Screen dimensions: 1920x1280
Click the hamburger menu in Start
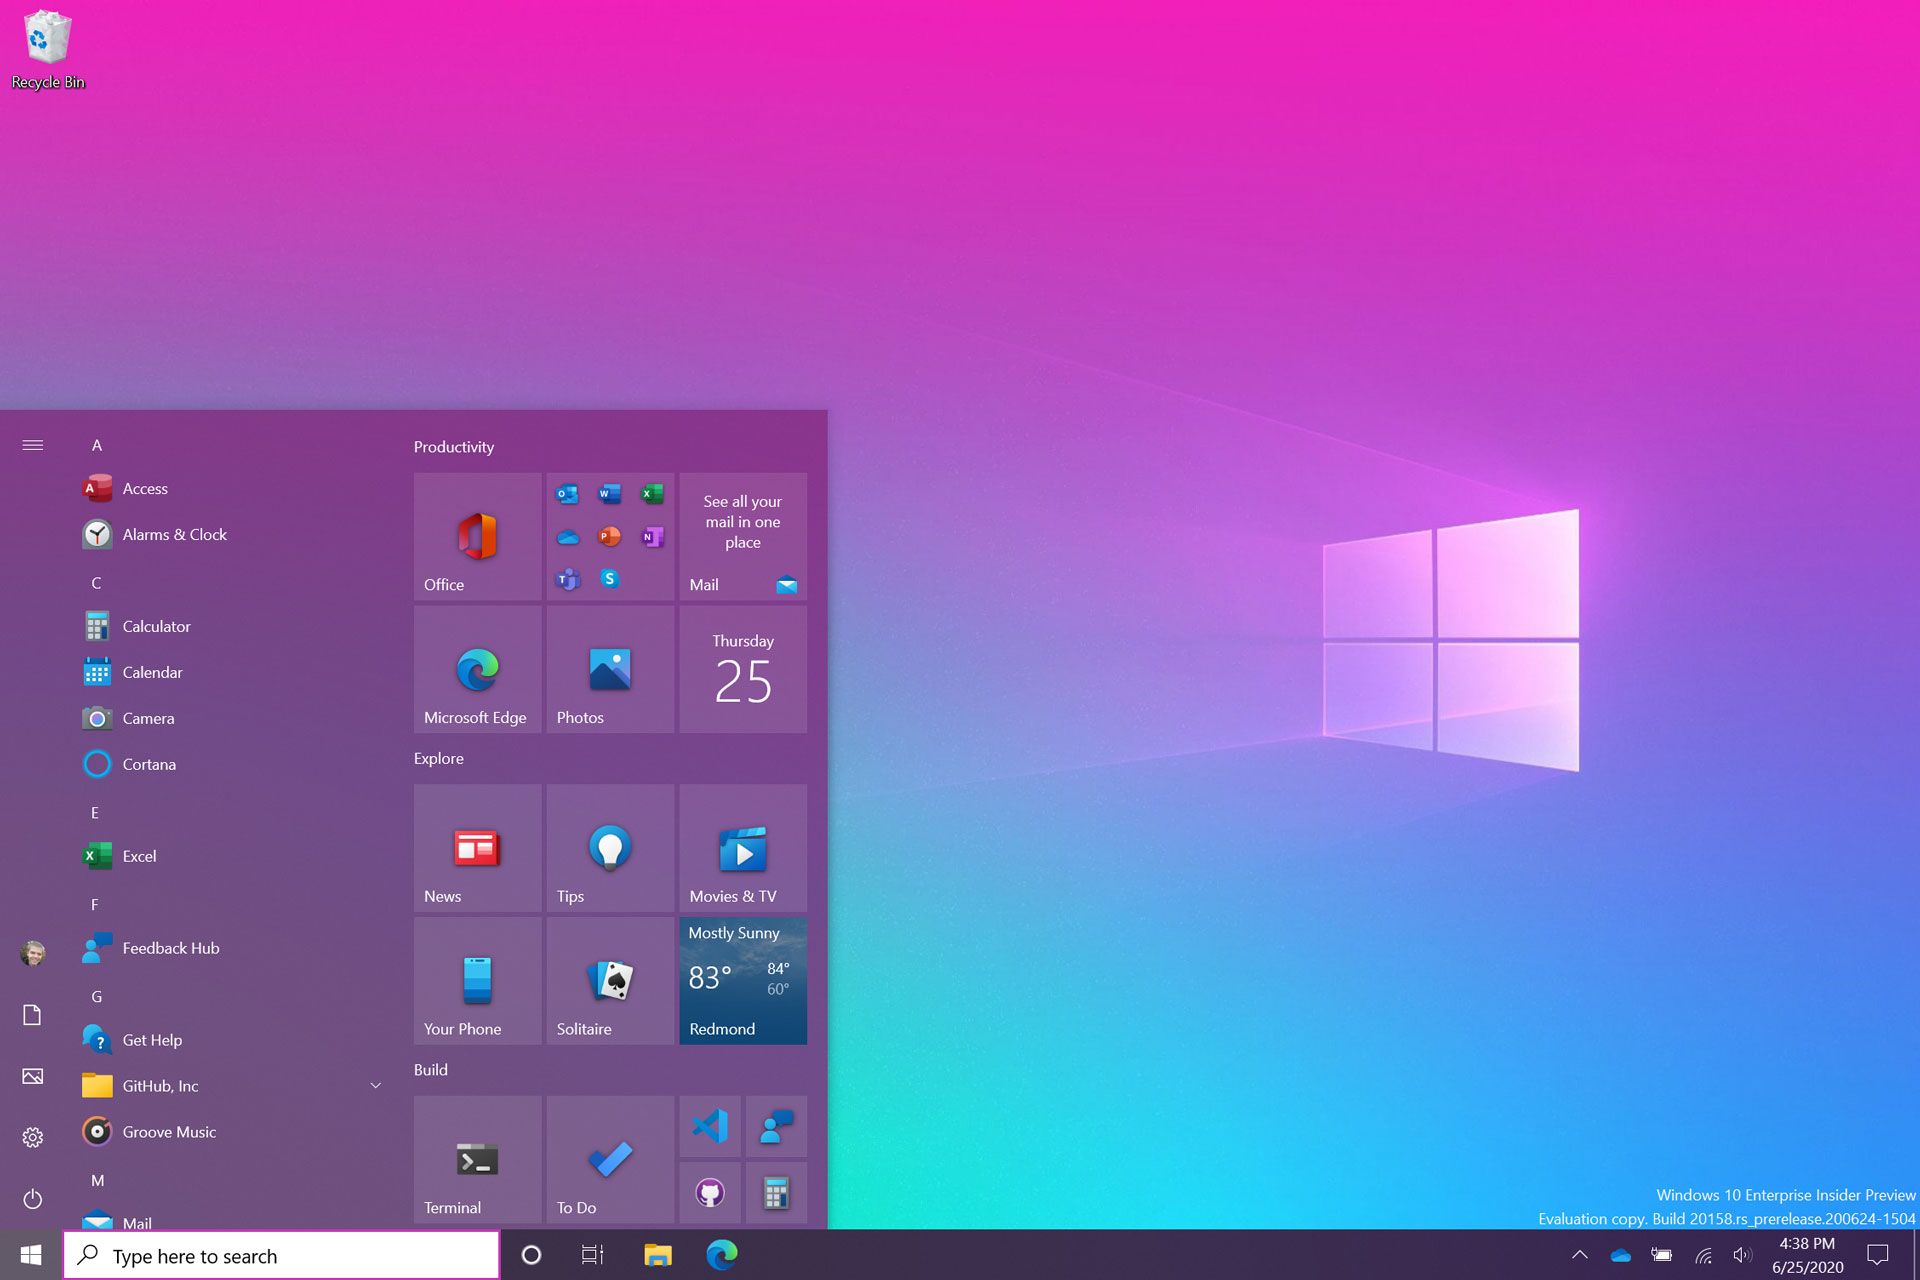coord(31,444)
